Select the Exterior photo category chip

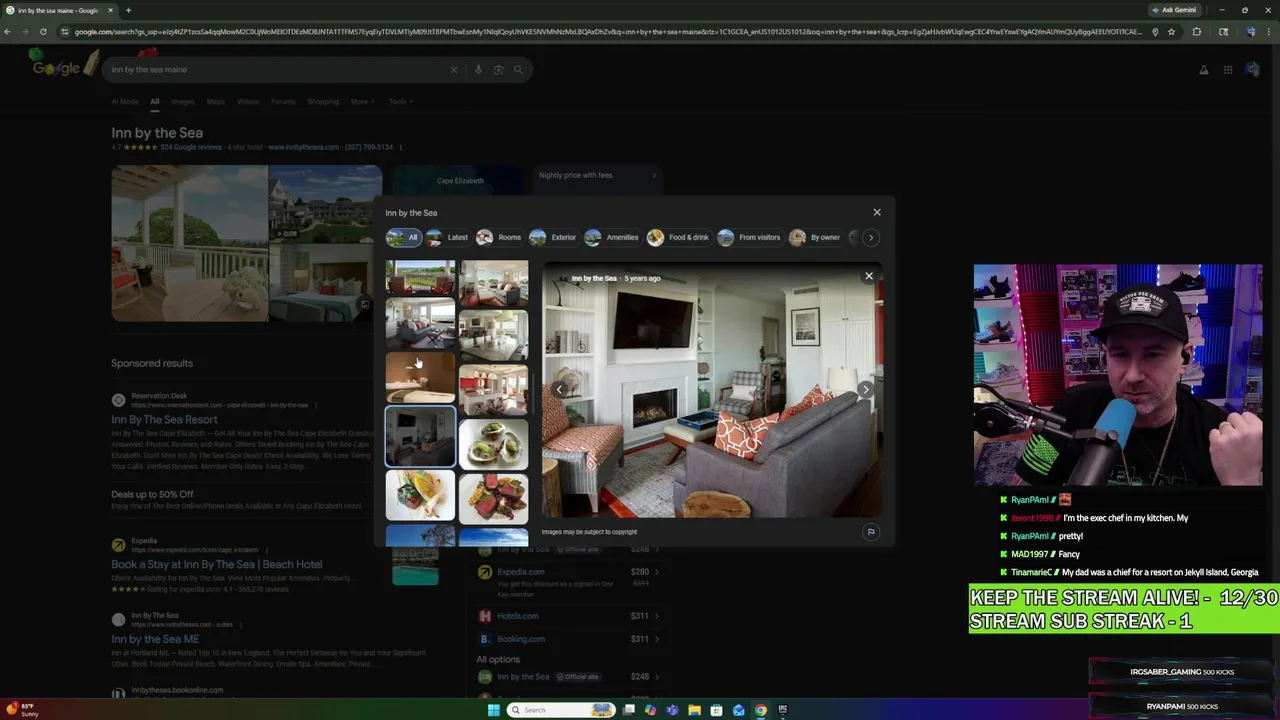[x=553, y=237]
